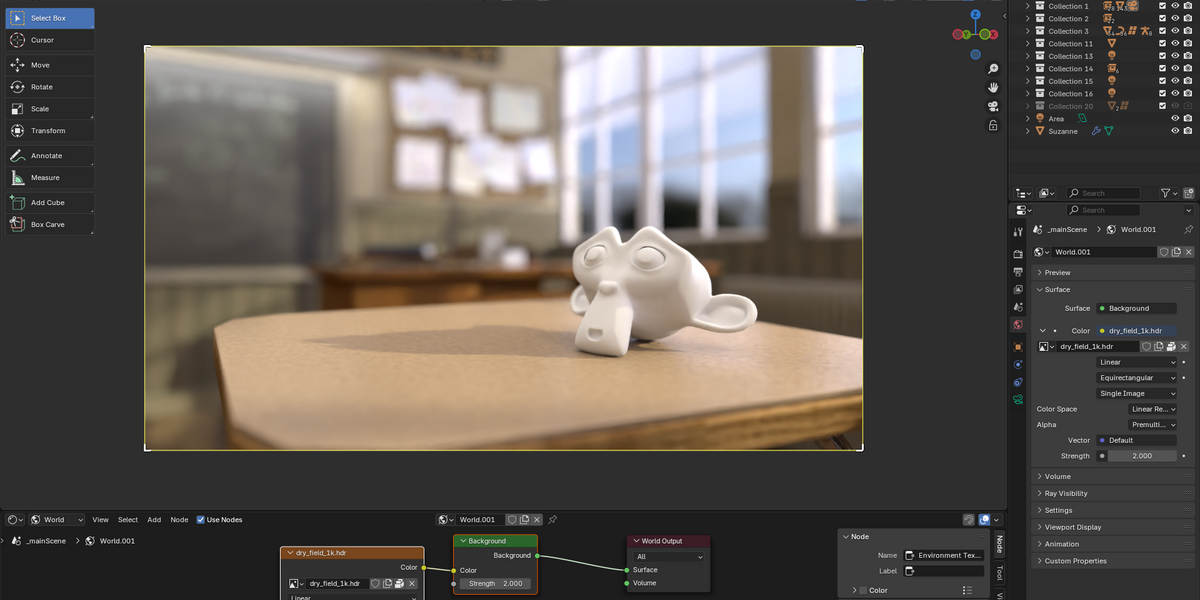This screenshot has width=1200, height=600.
Task: Uncheck Collection 1 exclude checkbox
Action: [x=1162, y=6]
